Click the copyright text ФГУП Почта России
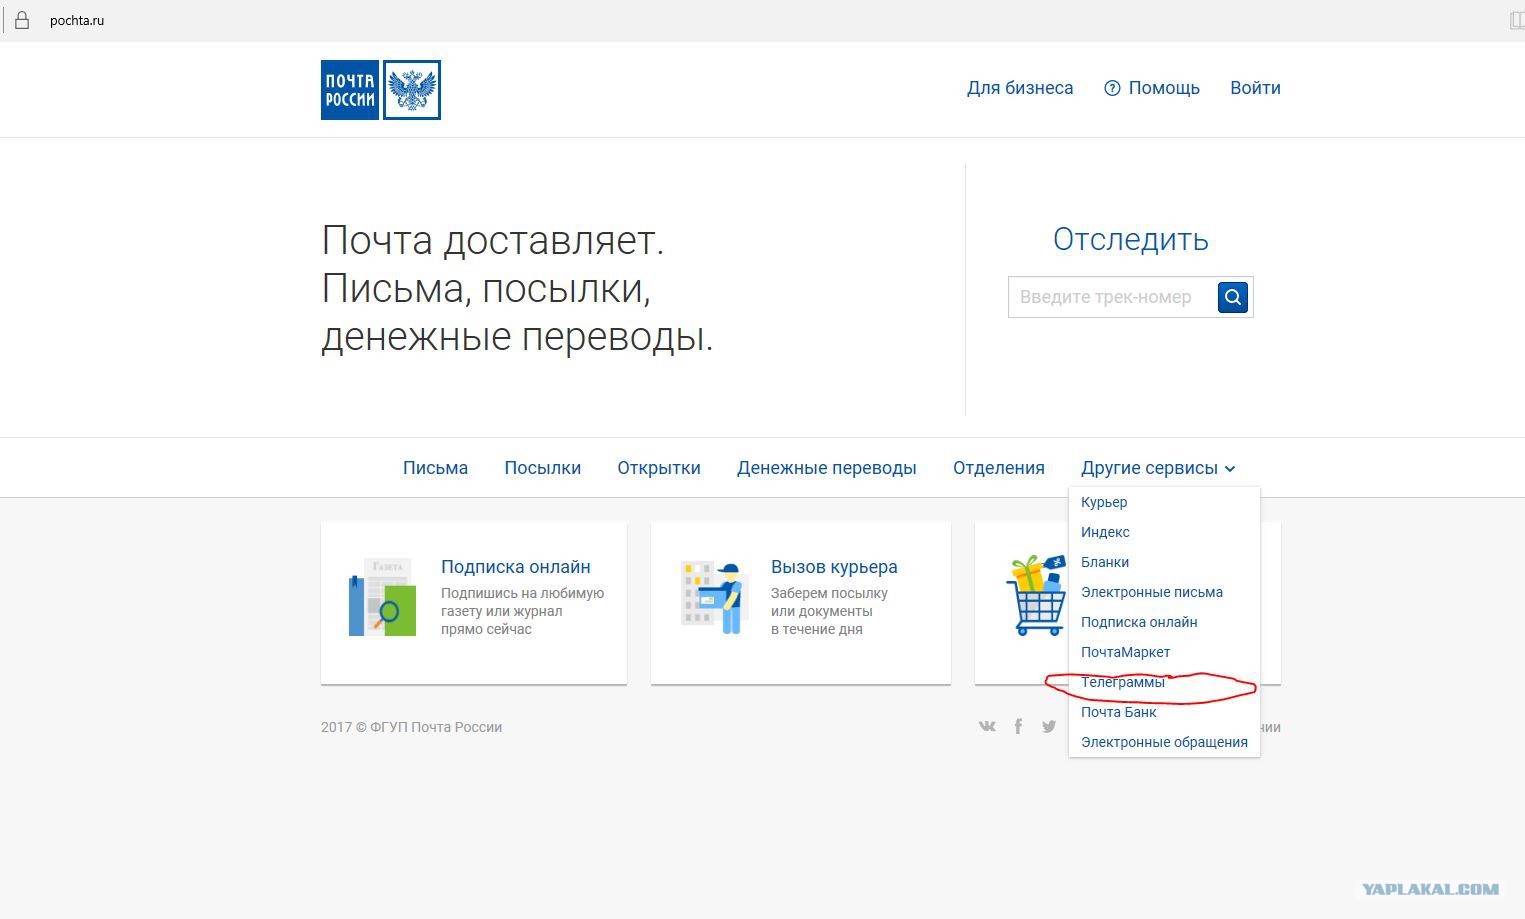1525x919 pixels. click(x=411, y=727)
